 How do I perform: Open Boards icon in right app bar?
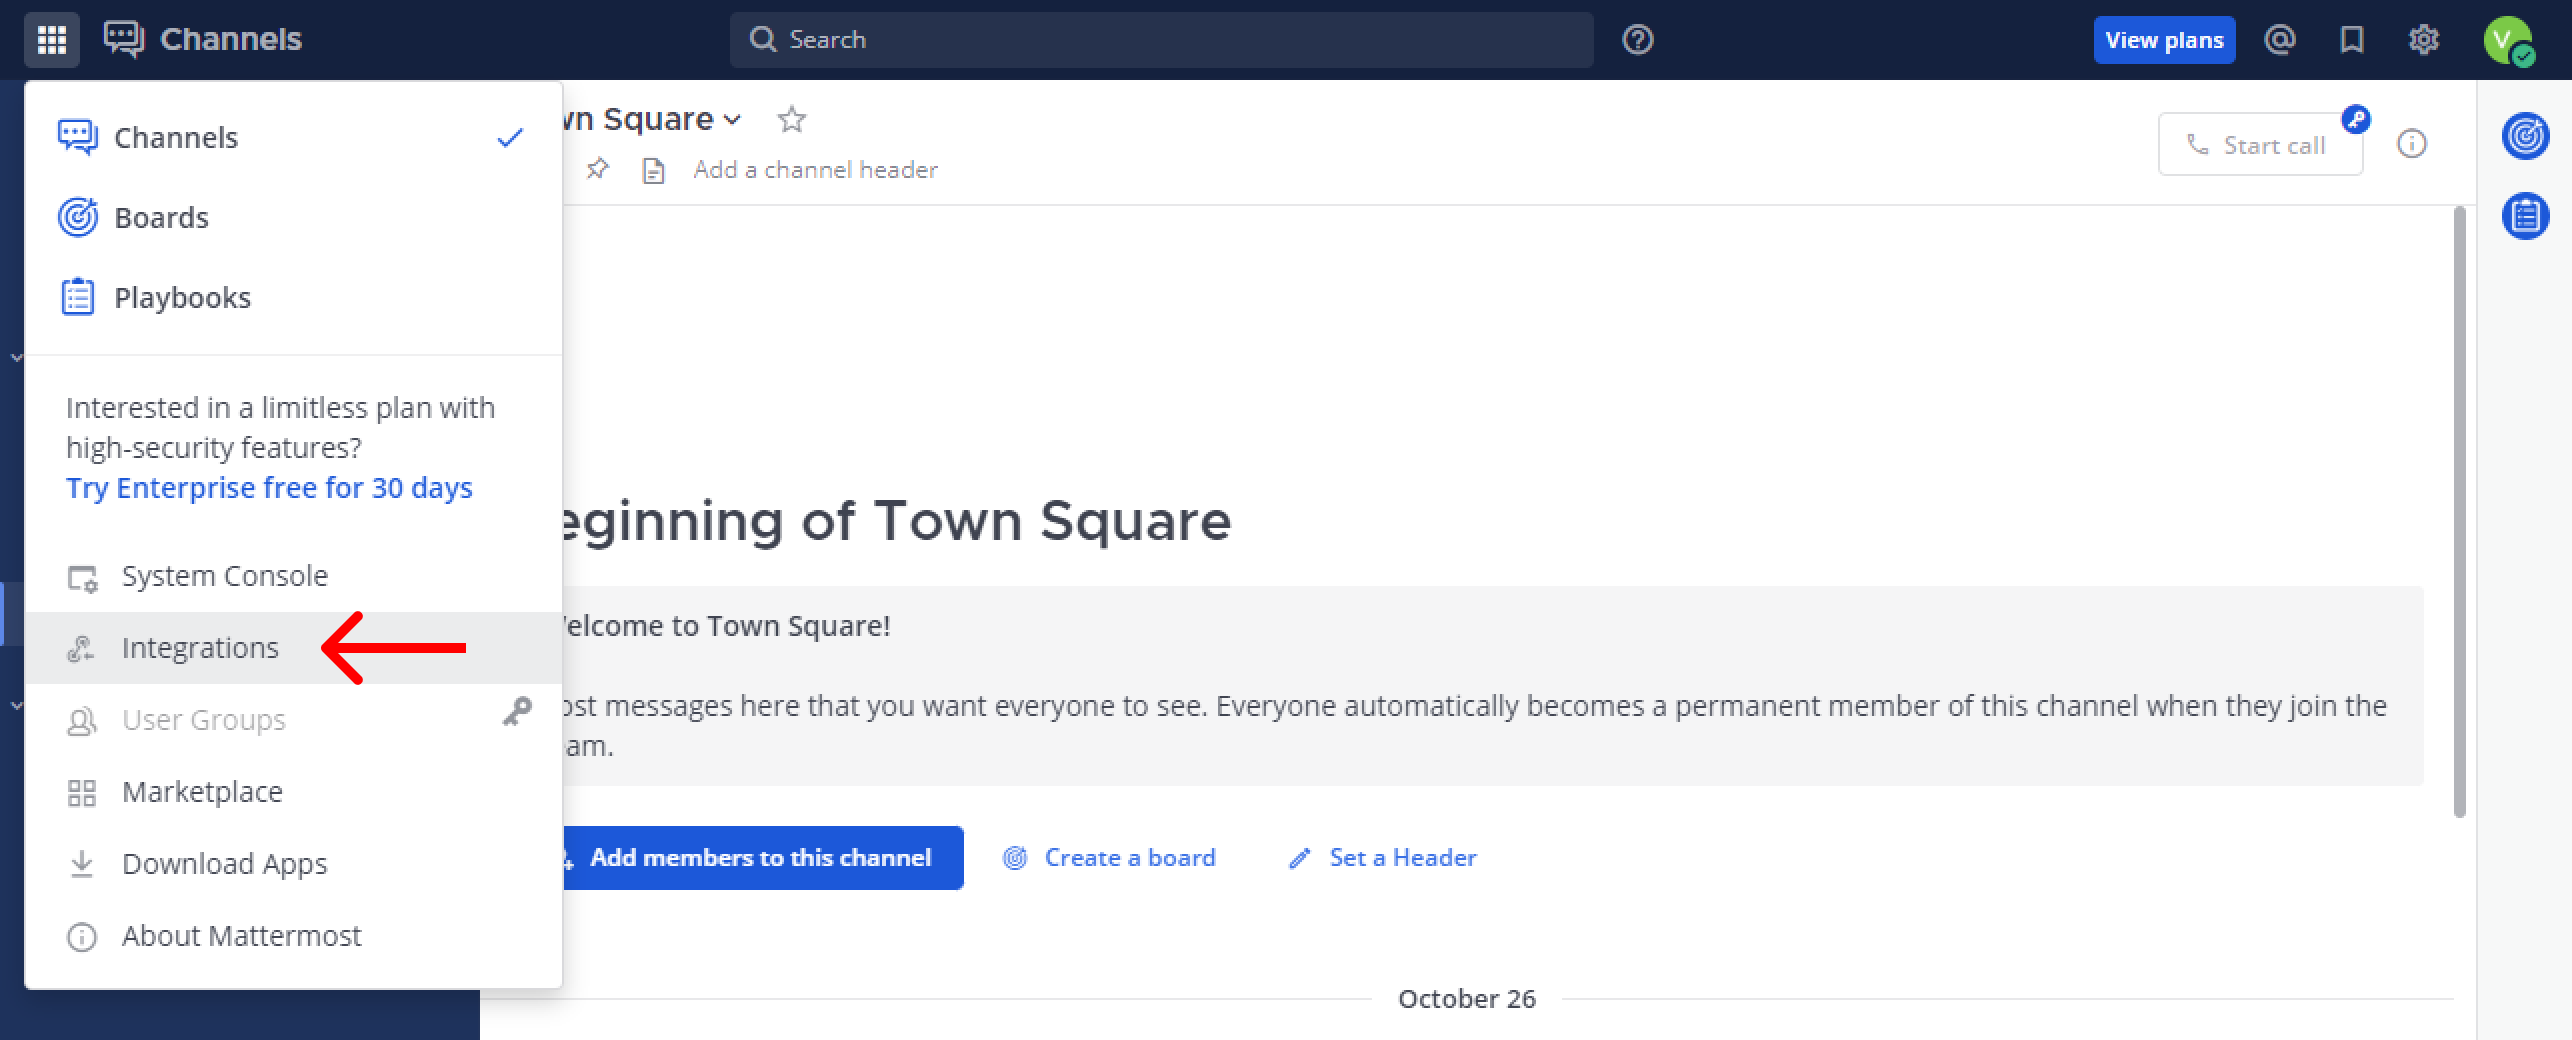click(x=2525, y=135)
